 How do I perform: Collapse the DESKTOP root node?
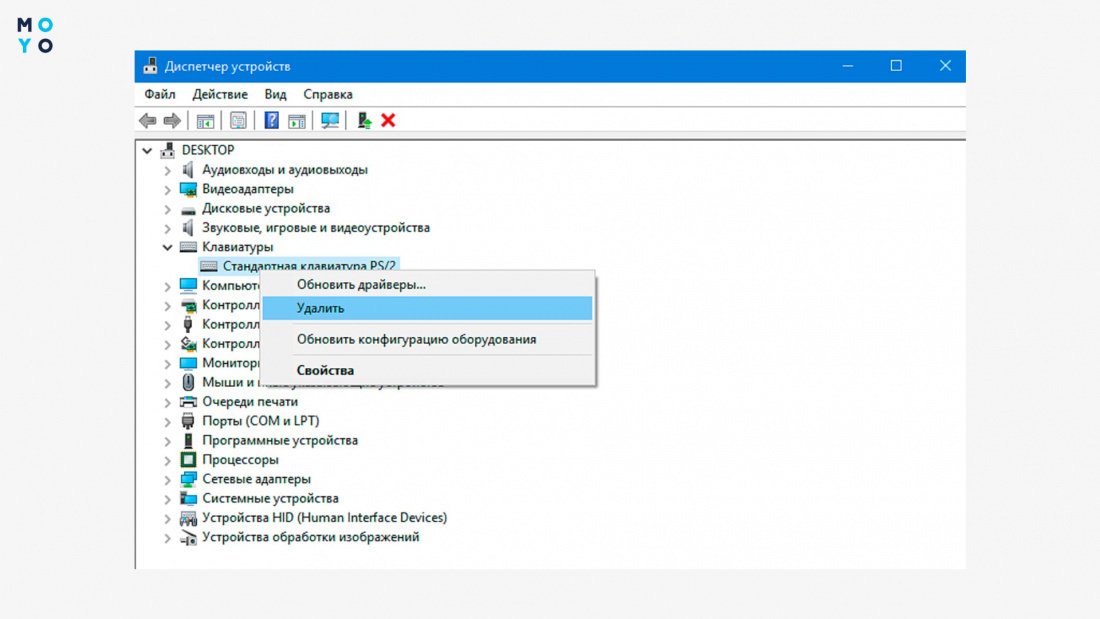click(147, 150)
